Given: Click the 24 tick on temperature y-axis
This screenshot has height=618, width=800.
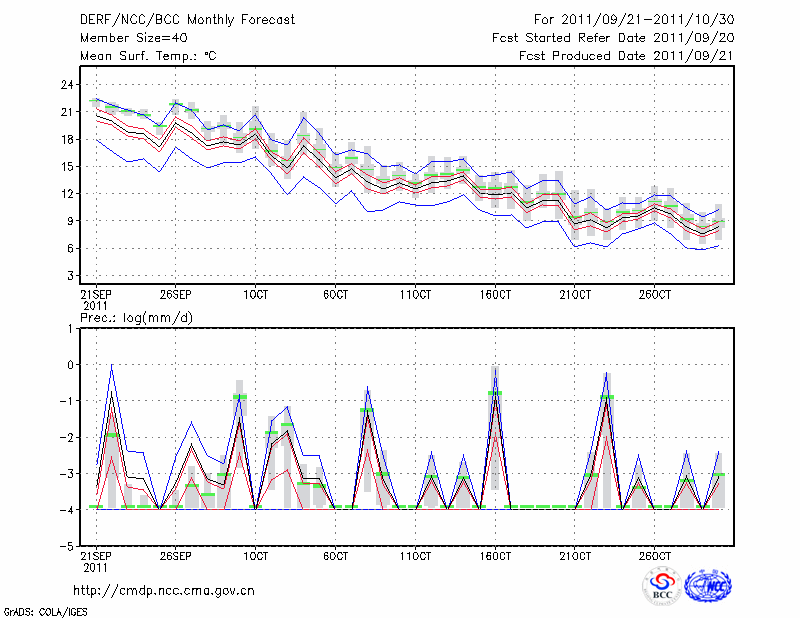Looking at the screenshot, I should 67,85.
